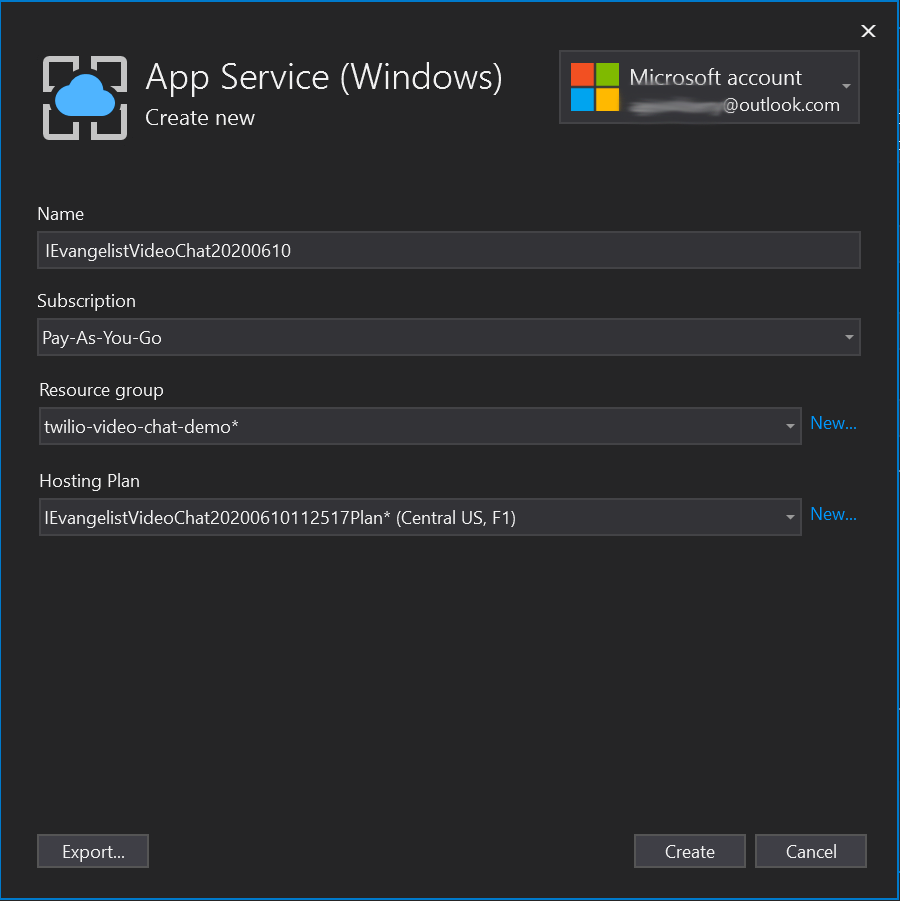Click the "Create new" subtitle text

pyautogui.click(x=200, y=118)
